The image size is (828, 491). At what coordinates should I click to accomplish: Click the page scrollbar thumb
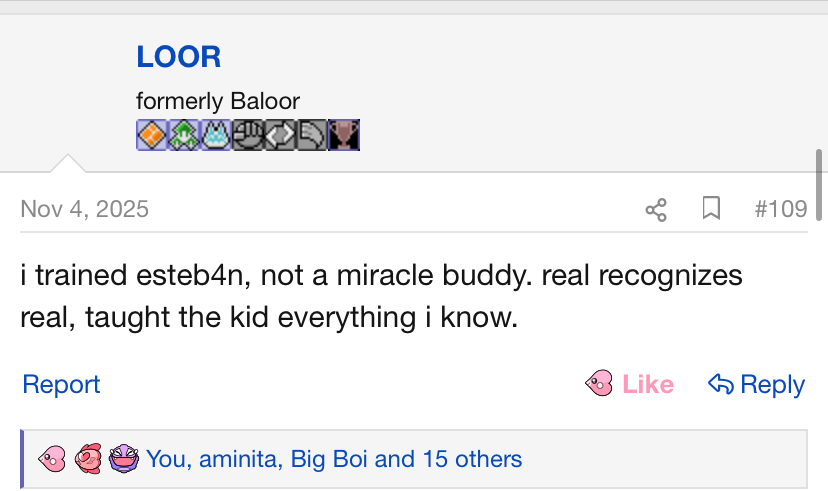(x=820, y=185)
